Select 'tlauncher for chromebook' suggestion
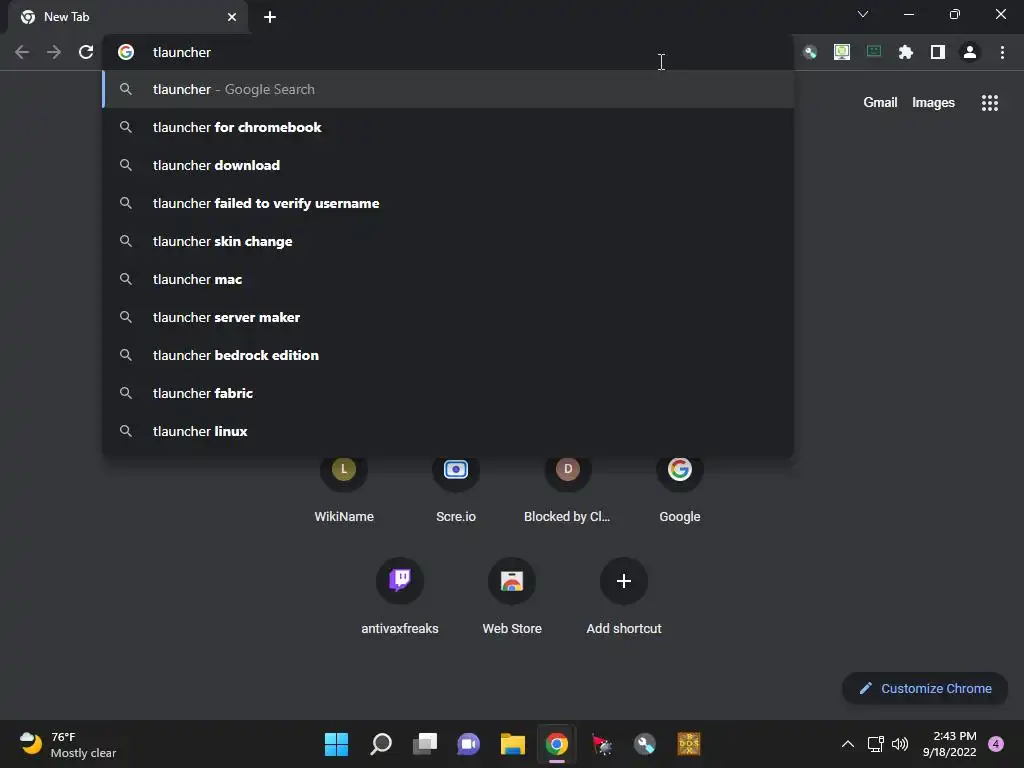1024x768 pixels. (448, 127)
